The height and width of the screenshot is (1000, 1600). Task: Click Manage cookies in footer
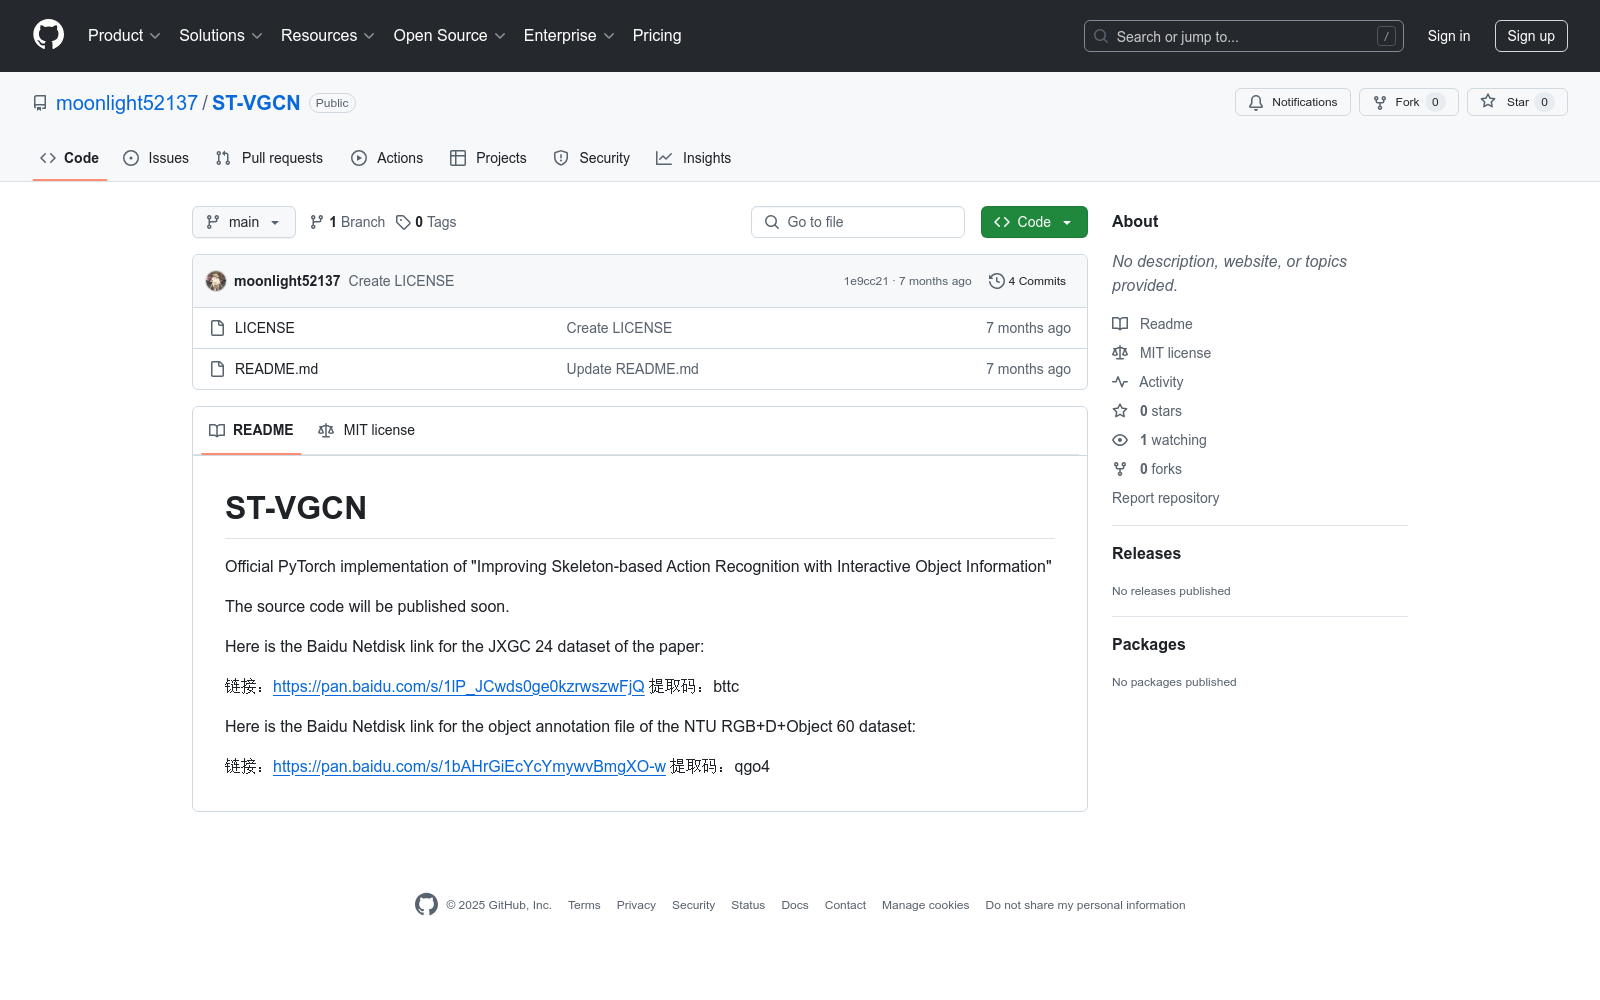[x=926, y=905]
